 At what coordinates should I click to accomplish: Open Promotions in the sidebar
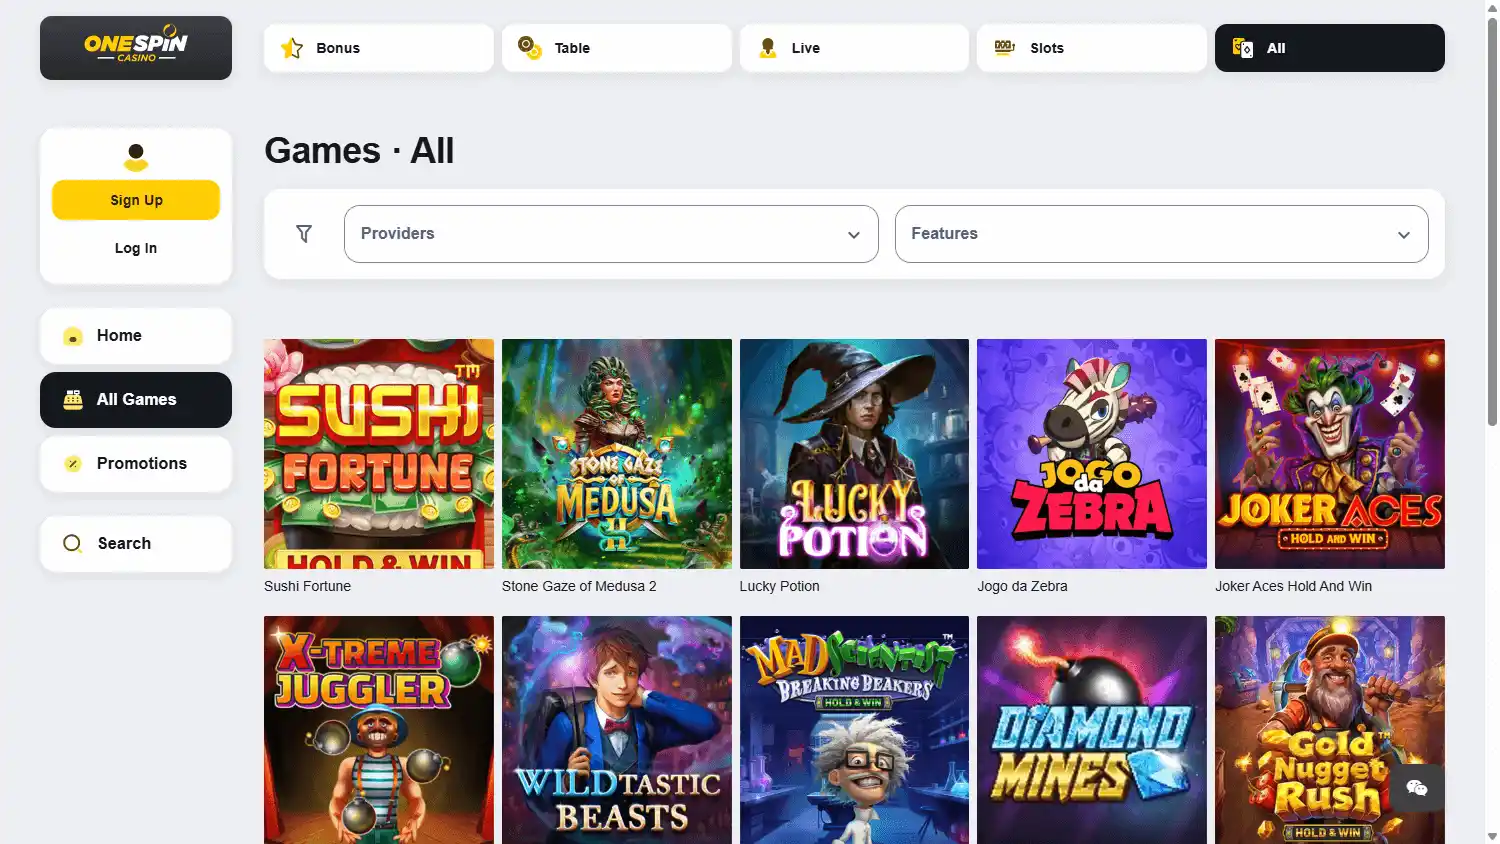tap(136, 464)
